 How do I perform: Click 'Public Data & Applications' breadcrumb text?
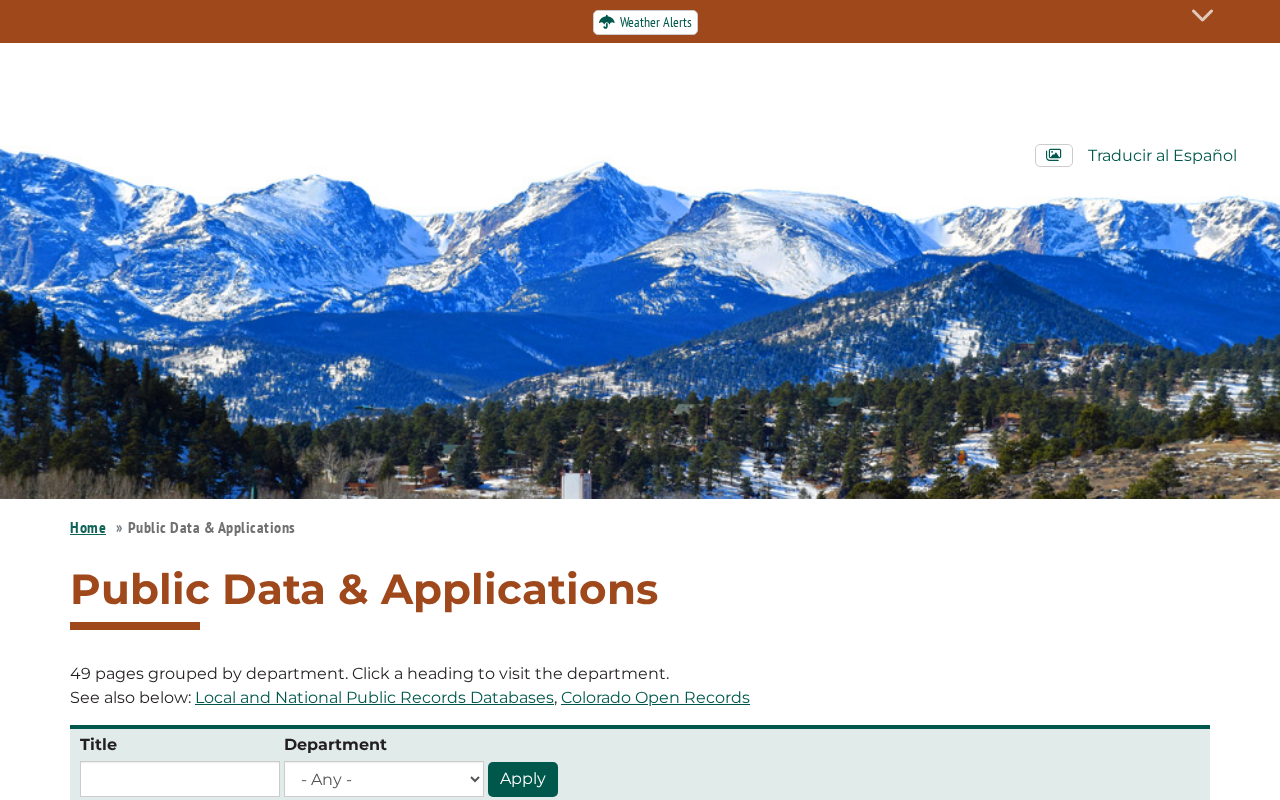211,528
